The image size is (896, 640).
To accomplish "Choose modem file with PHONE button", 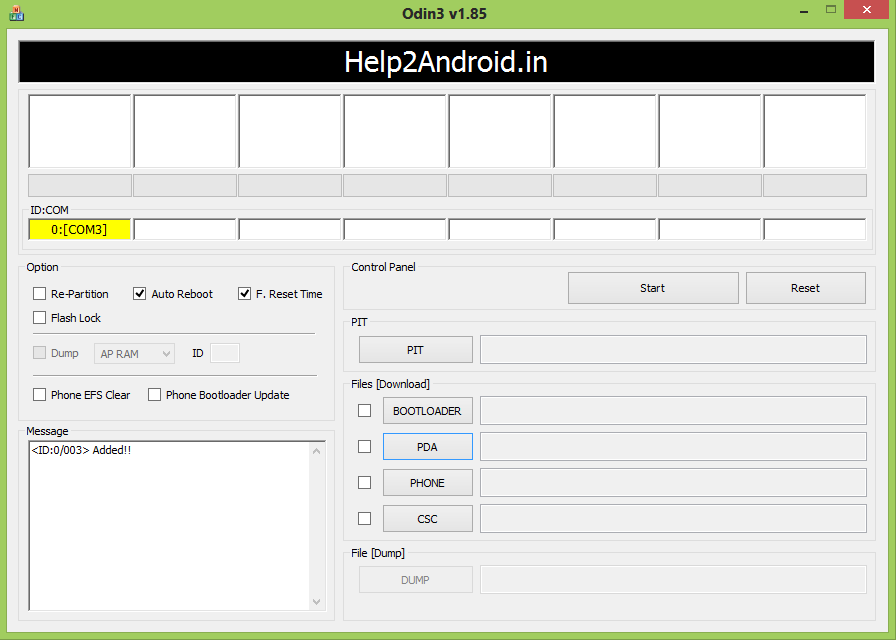I will (x=427, y=483).
